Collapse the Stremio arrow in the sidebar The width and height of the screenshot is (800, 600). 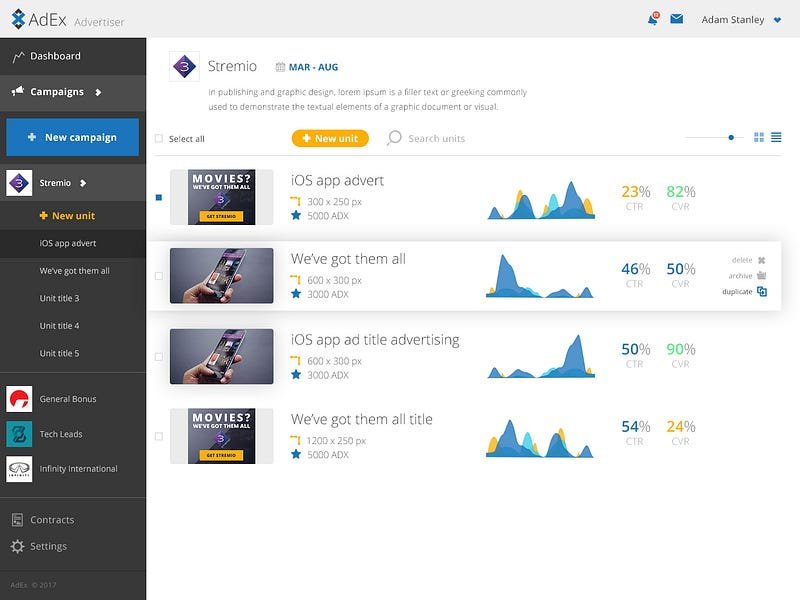pyautogui.click(x=83, y=183)
